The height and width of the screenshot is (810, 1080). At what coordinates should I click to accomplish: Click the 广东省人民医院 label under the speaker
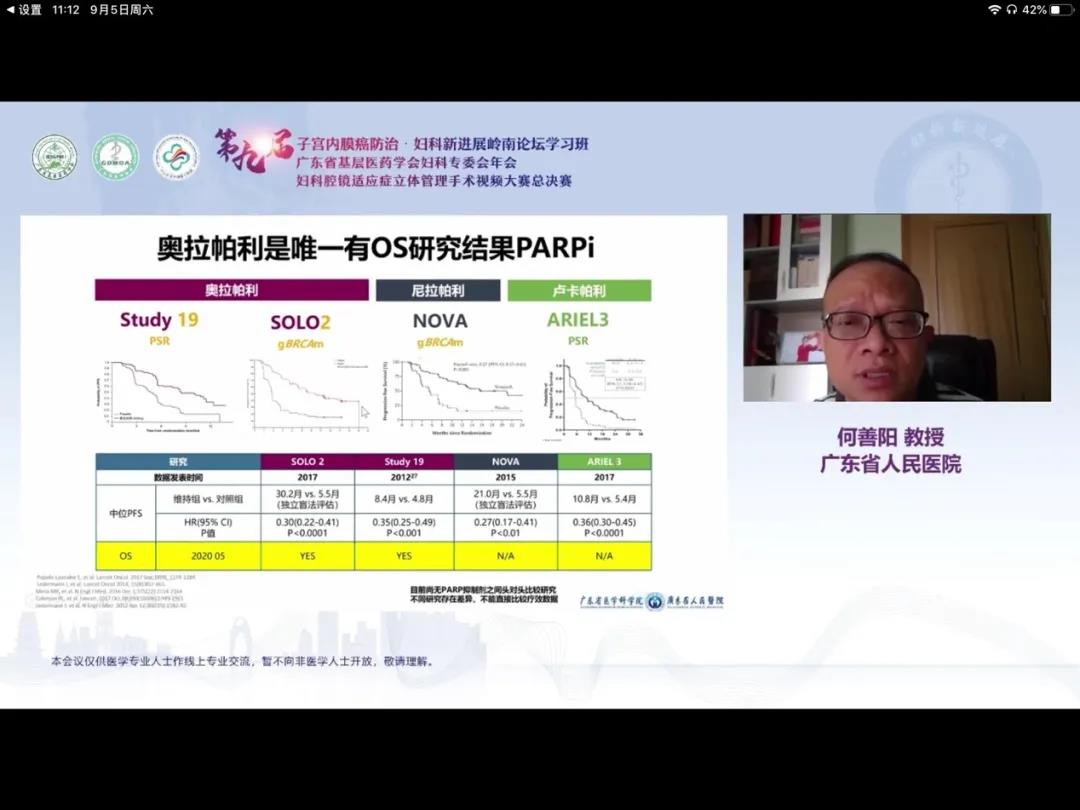click(890, 464)
